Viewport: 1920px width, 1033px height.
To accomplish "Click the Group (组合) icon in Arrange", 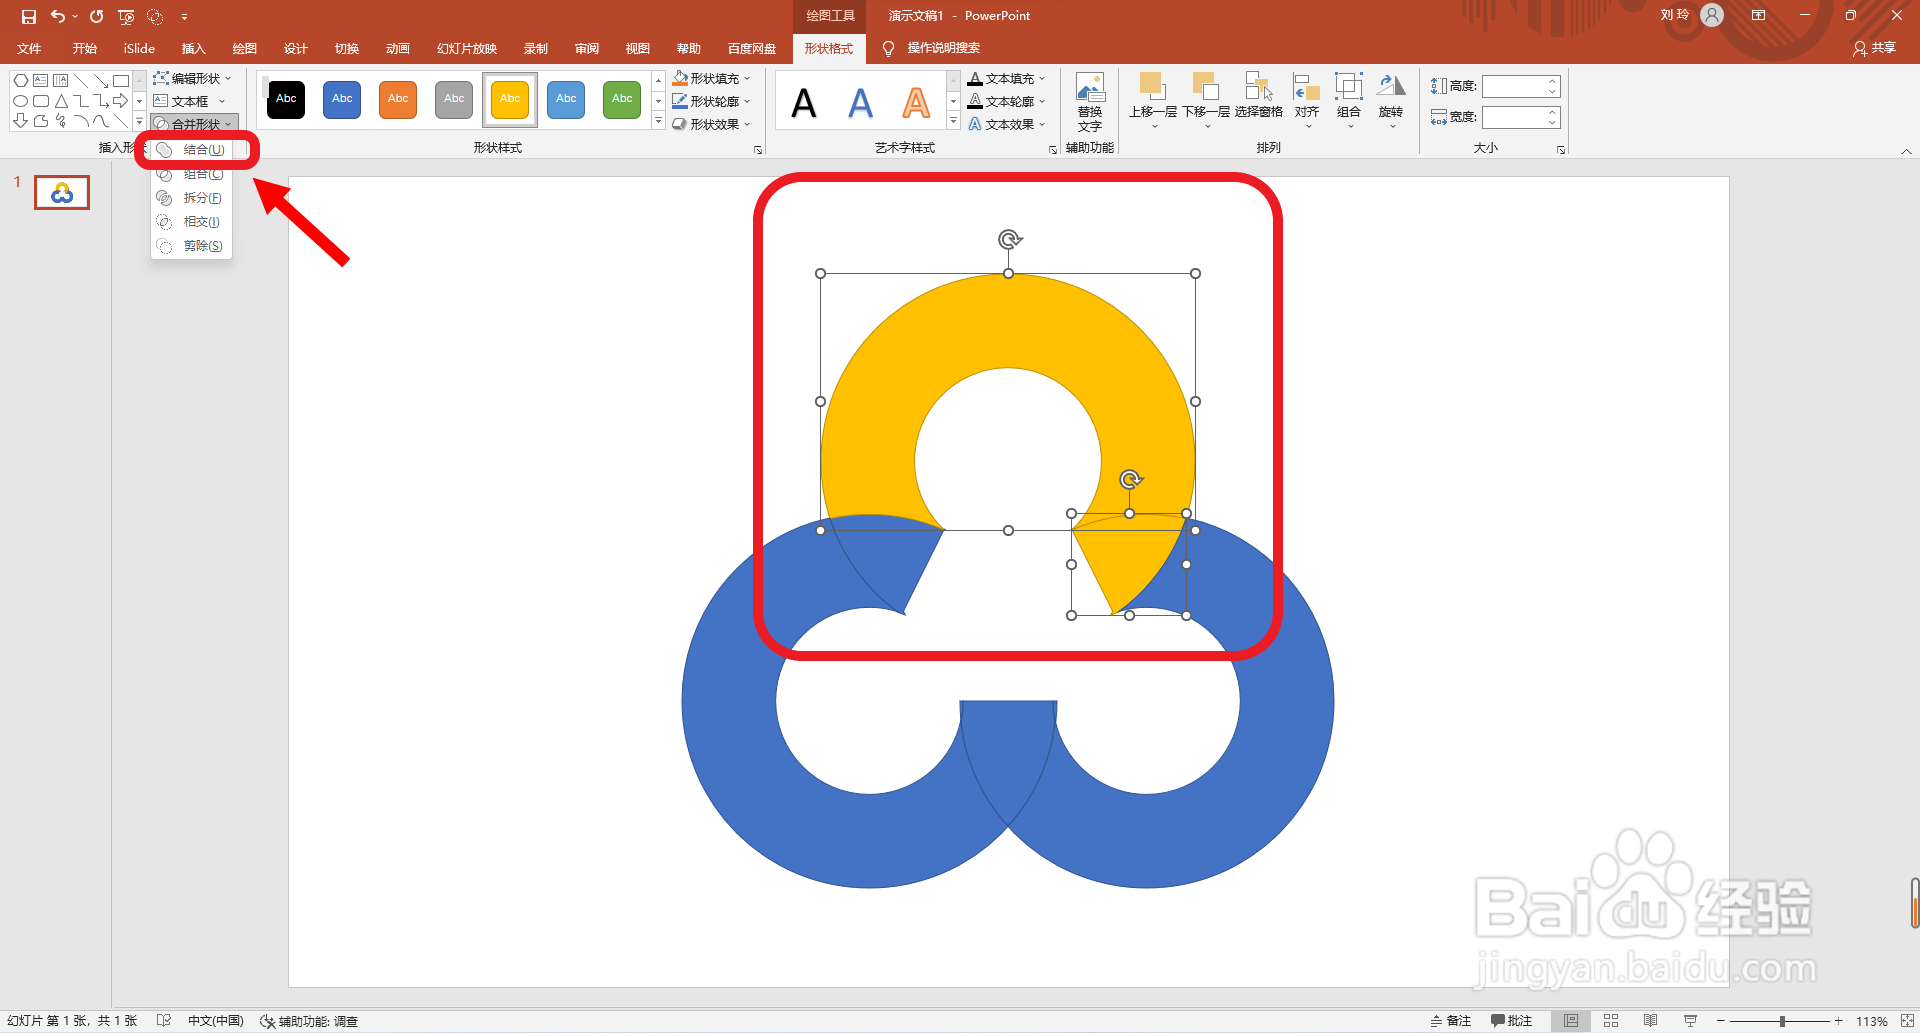I will point(1349,87).
